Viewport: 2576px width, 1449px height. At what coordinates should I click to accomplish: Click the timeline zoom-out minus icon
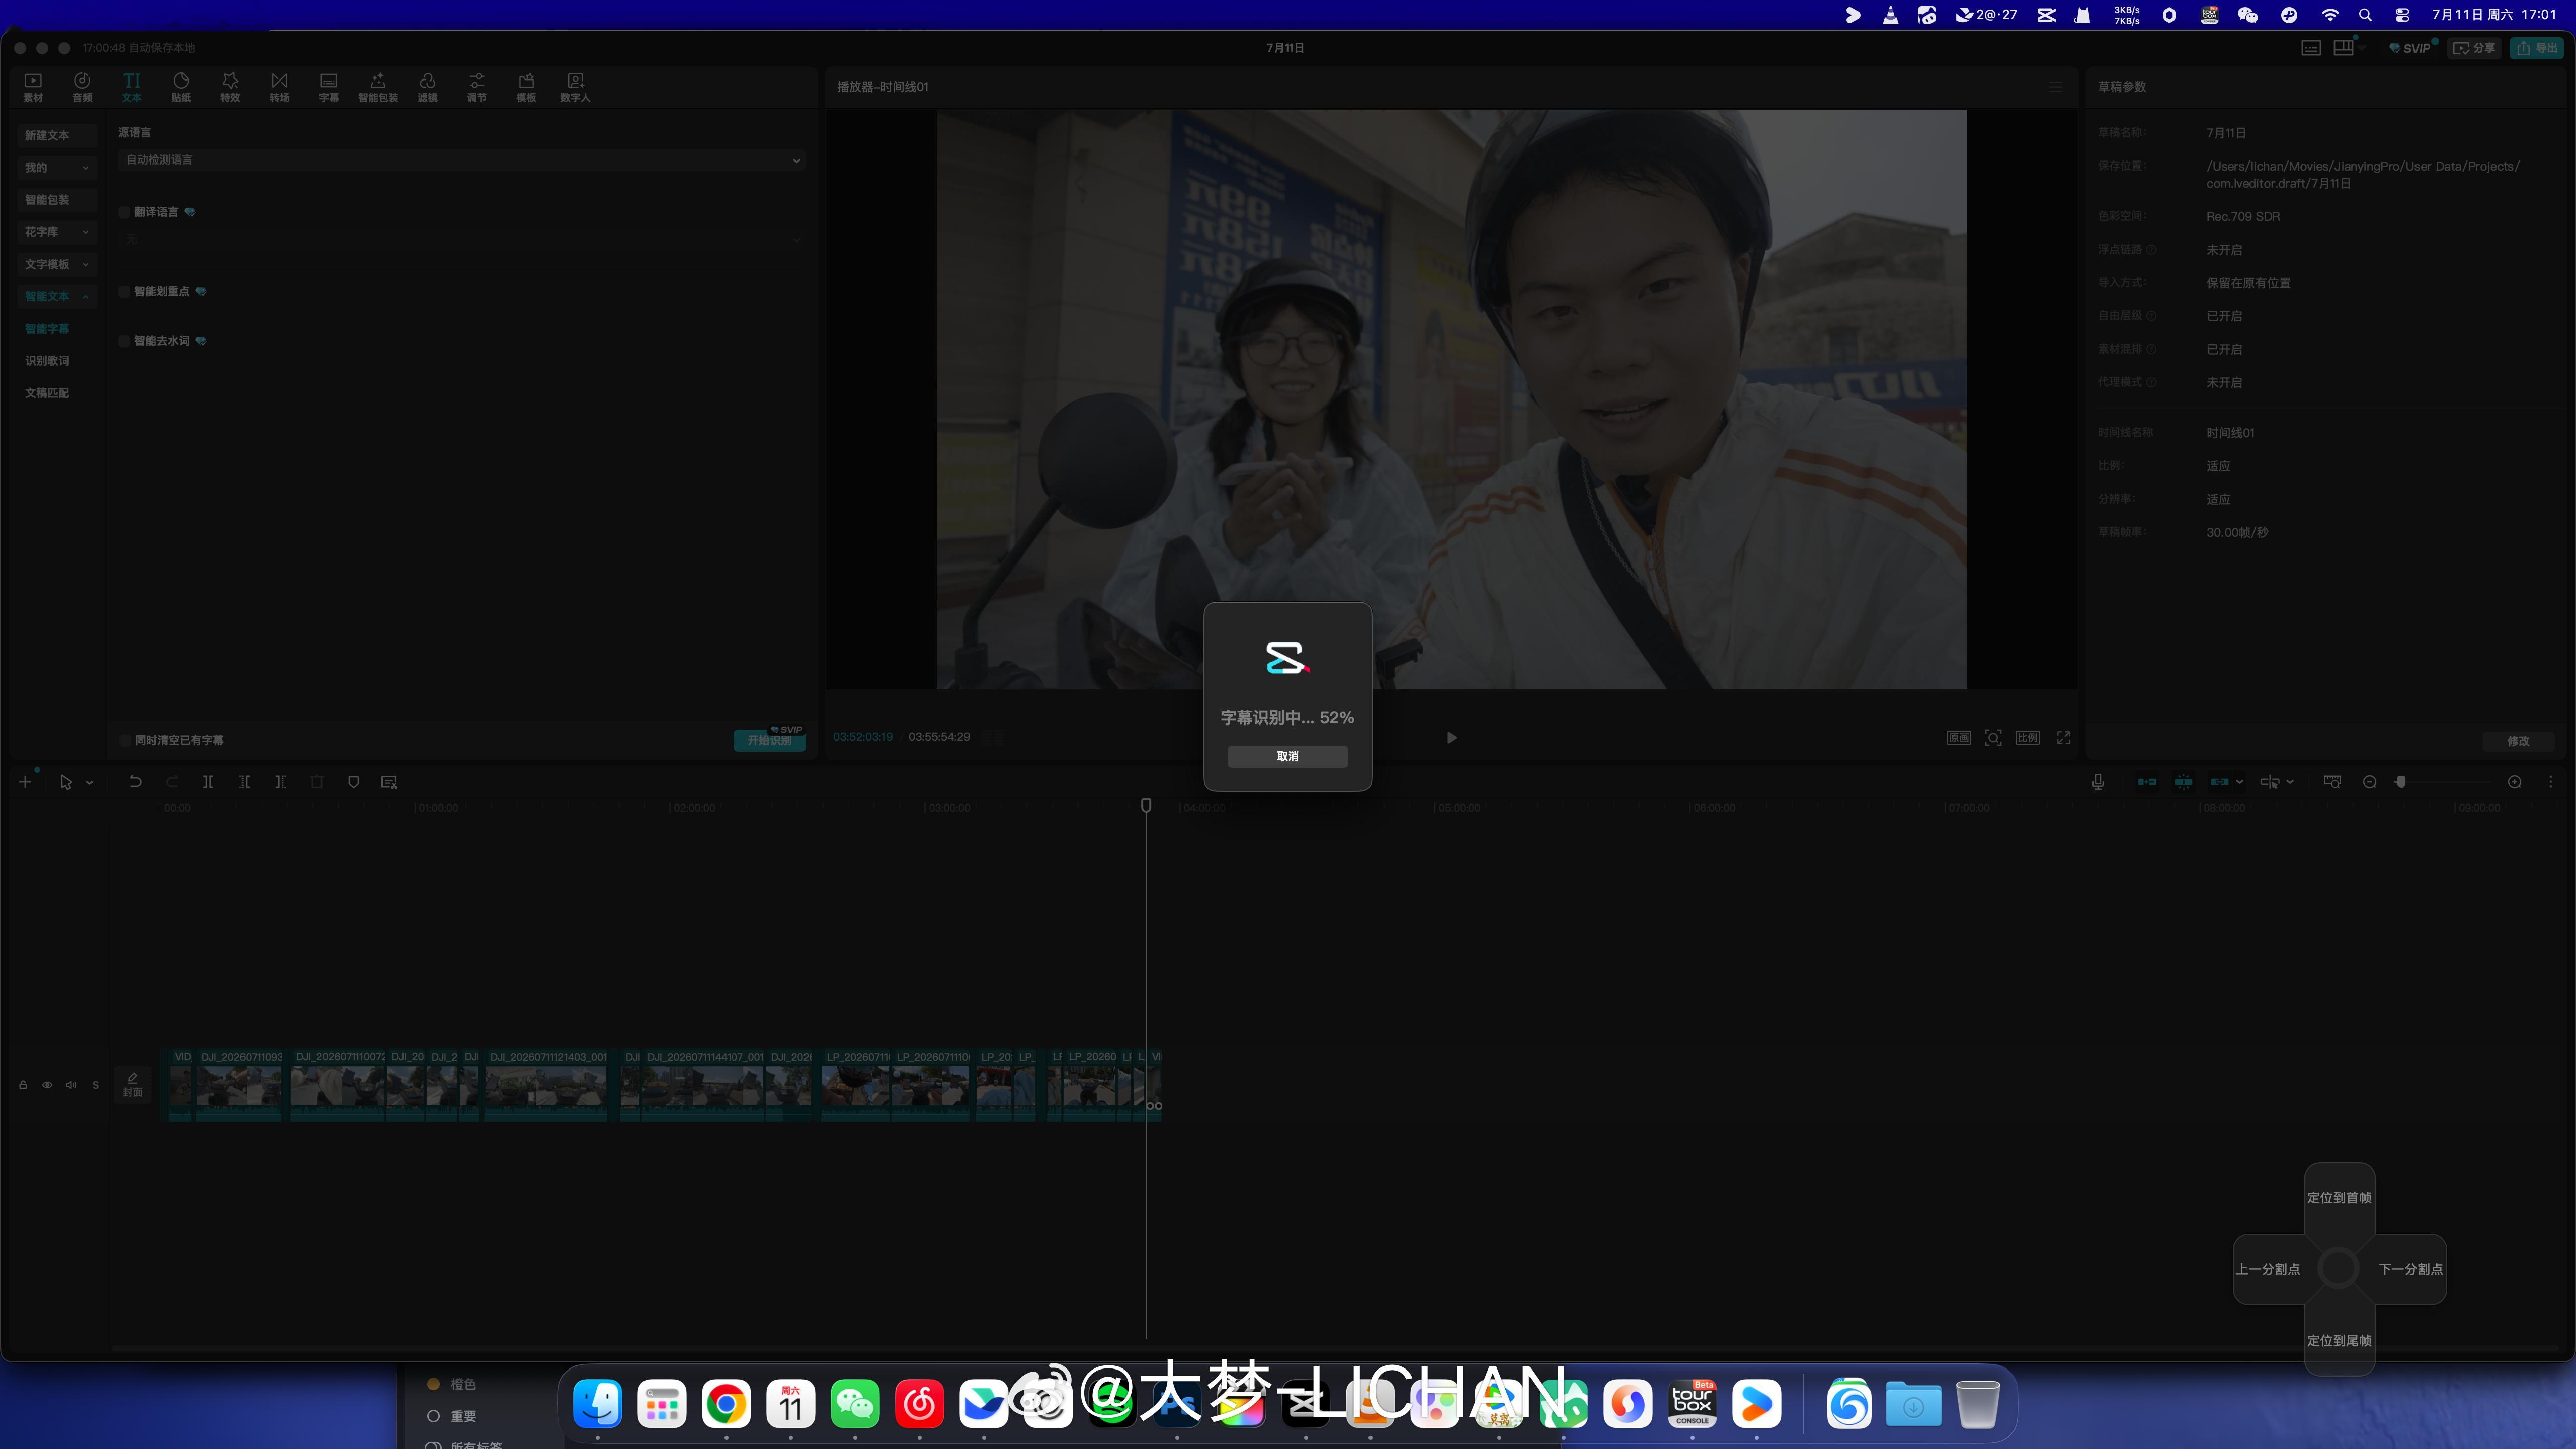[2369, 782]
